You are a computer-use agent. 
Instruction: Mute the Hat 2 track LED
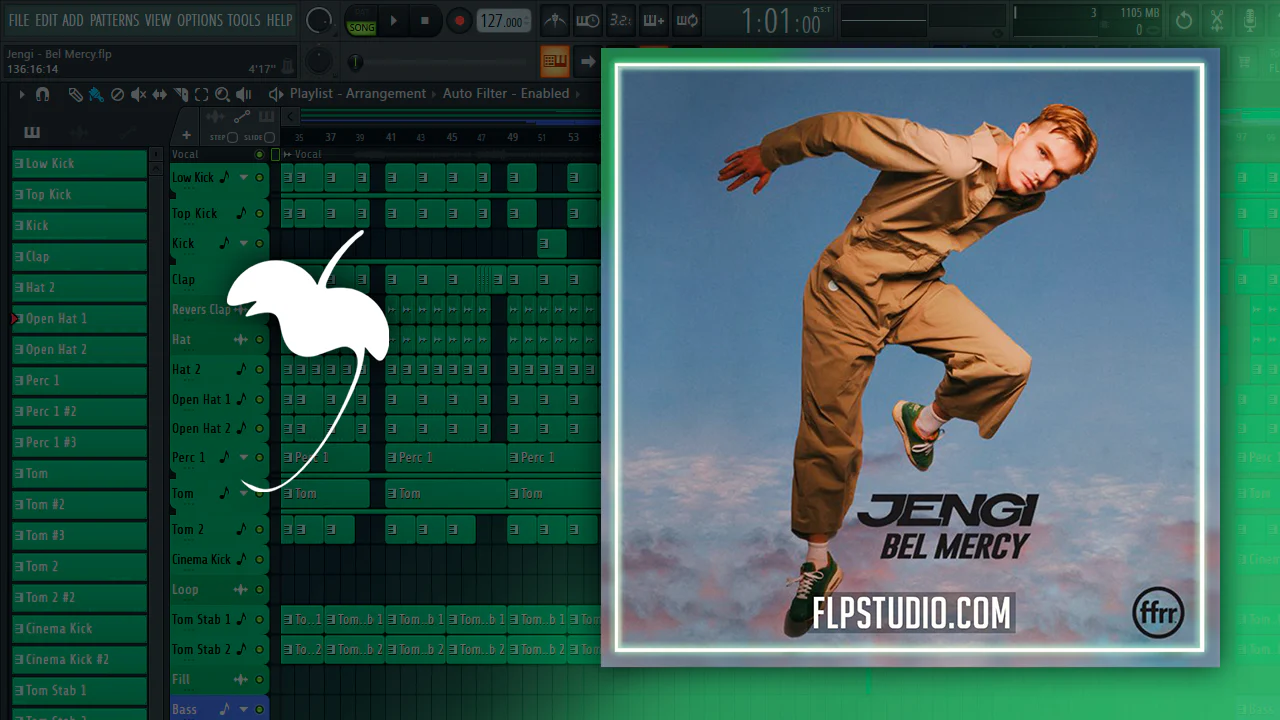[260, 370]
